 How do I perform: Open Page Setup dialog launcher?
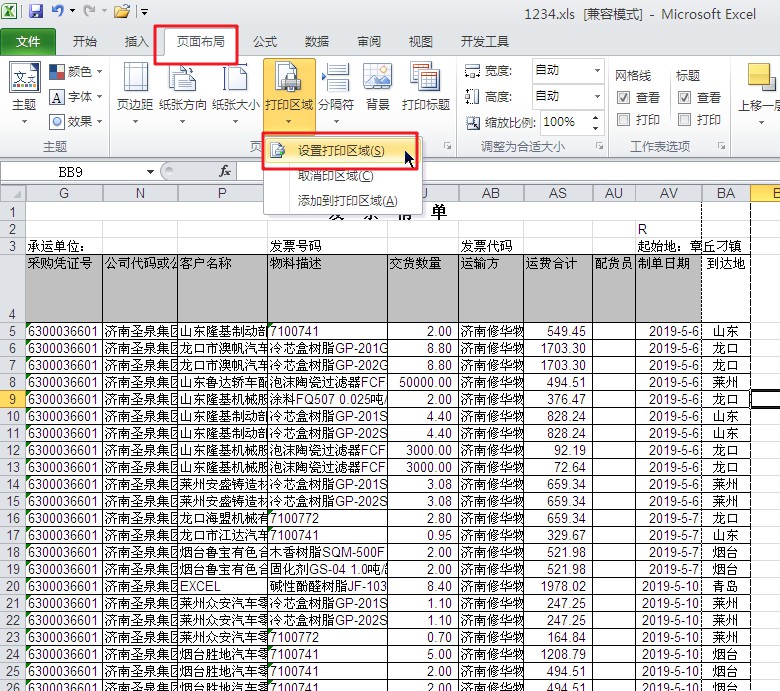[447, 146]
